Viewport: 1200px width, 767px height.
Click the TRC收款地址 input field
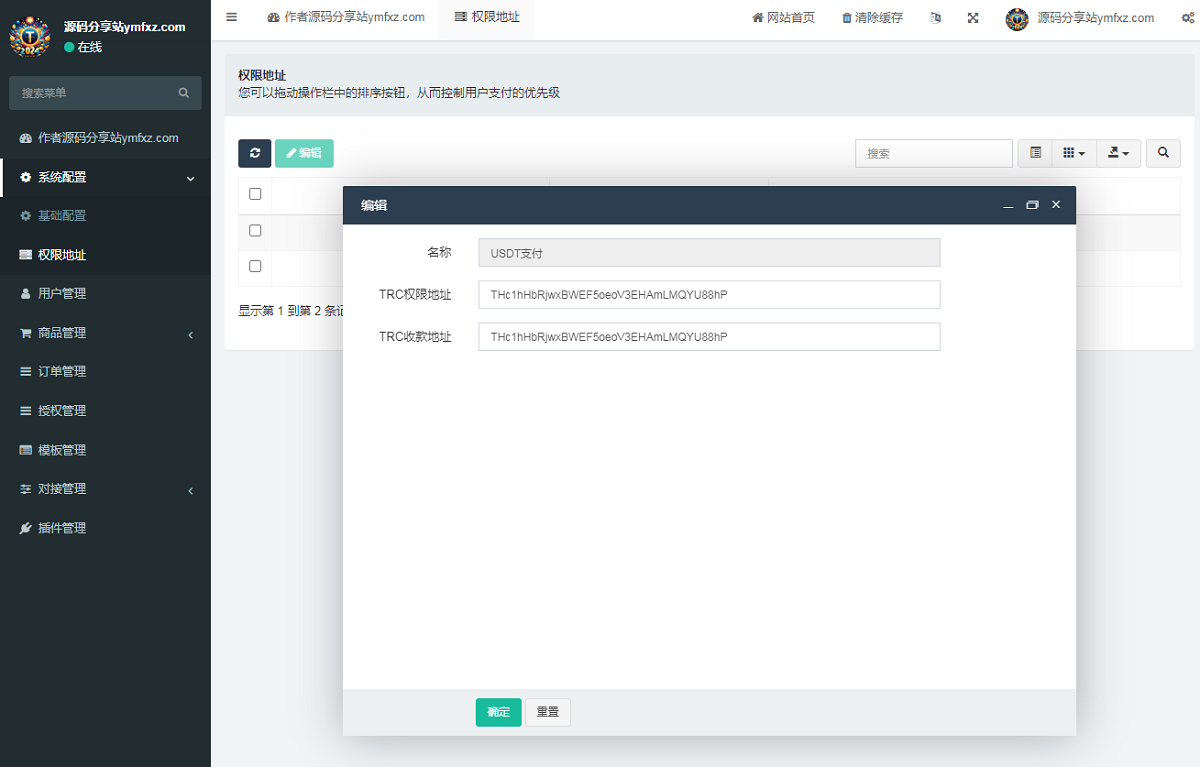pos(709,337)
